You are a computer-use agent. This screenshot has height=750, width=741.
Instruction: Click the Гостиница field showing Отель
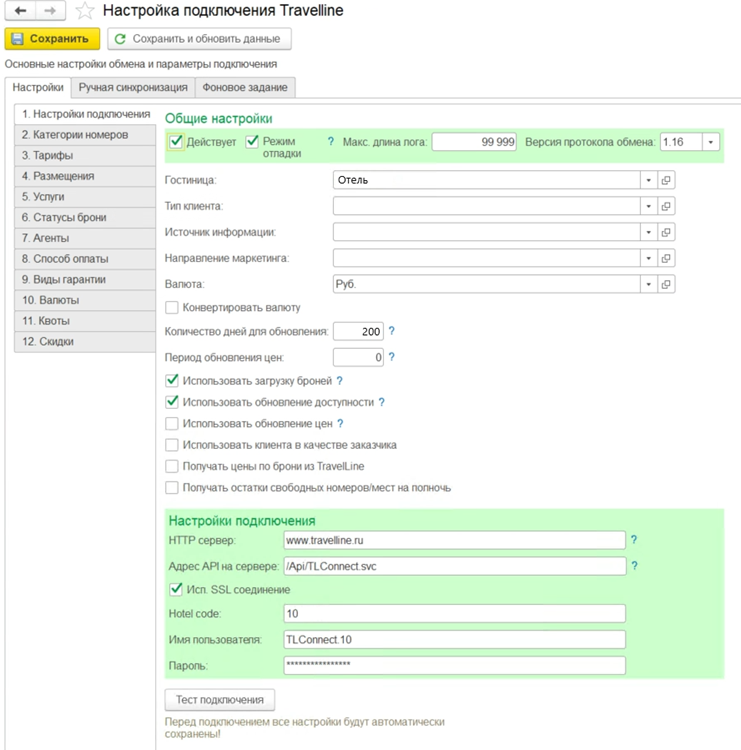(x=487, y=180)
